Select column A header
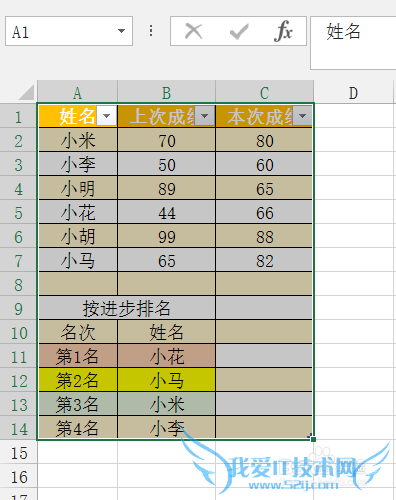This screenshot has width=396, height=500. (x=77, y=92)
